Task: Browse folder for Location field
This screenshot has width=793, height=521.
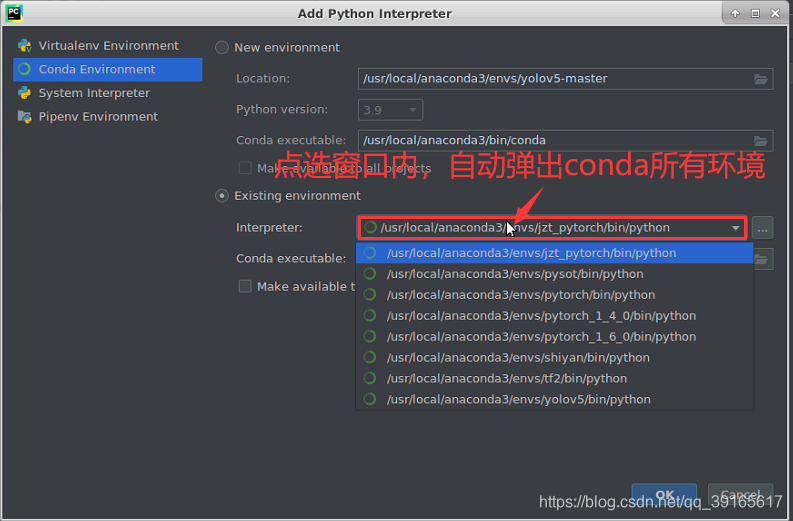Action: coord(760,79)
